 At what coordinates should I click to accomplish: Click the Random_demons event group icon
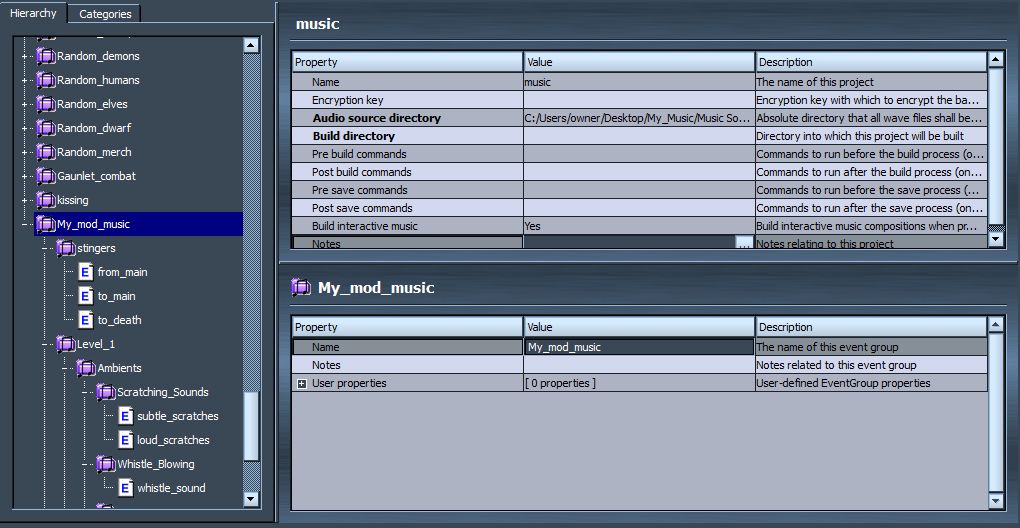46,56
